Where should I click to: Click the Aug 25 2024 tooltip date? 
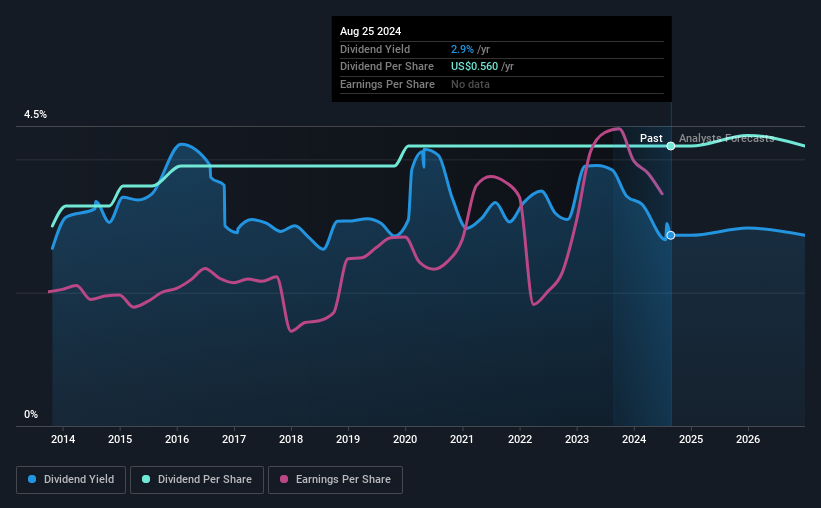pyautogui.click(x=371, y=31)
